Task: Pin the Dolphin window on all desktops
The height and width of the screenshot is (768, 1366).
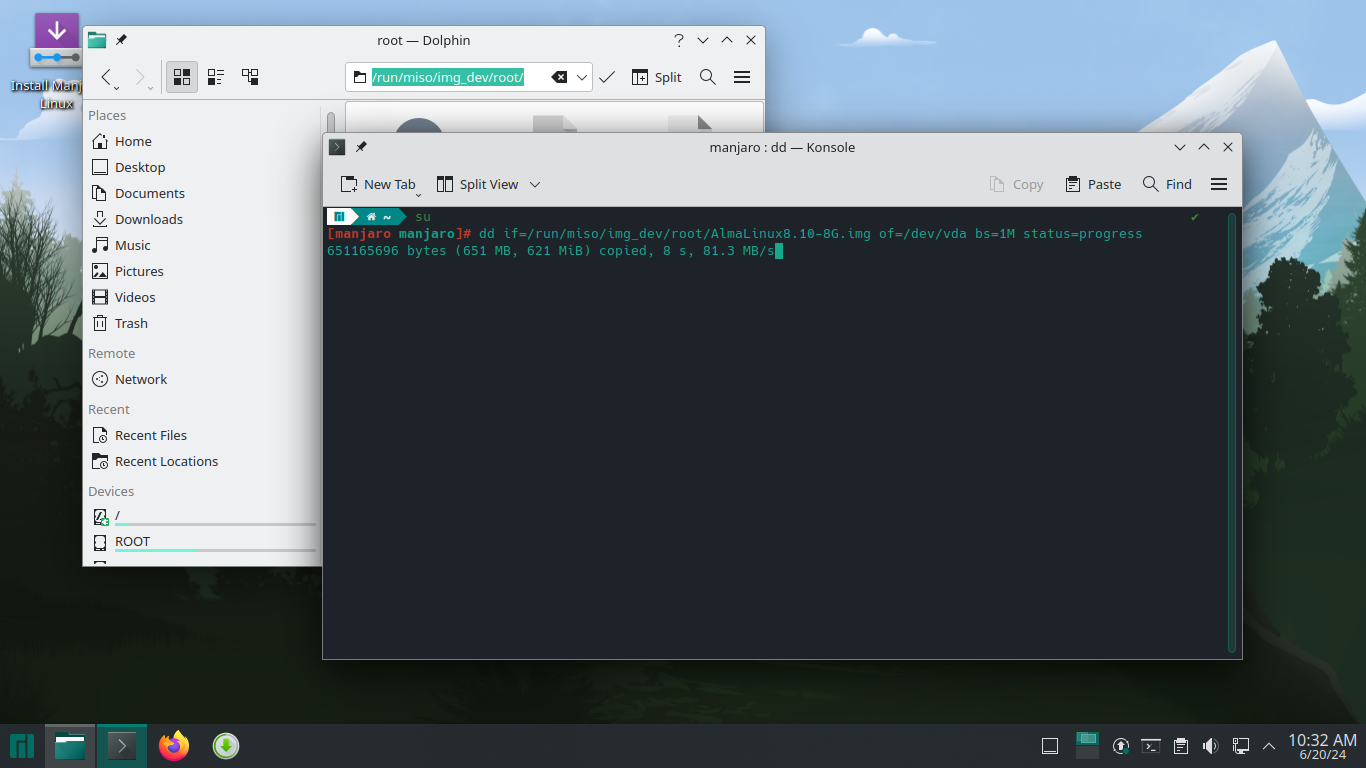Action: click(121, 40)
